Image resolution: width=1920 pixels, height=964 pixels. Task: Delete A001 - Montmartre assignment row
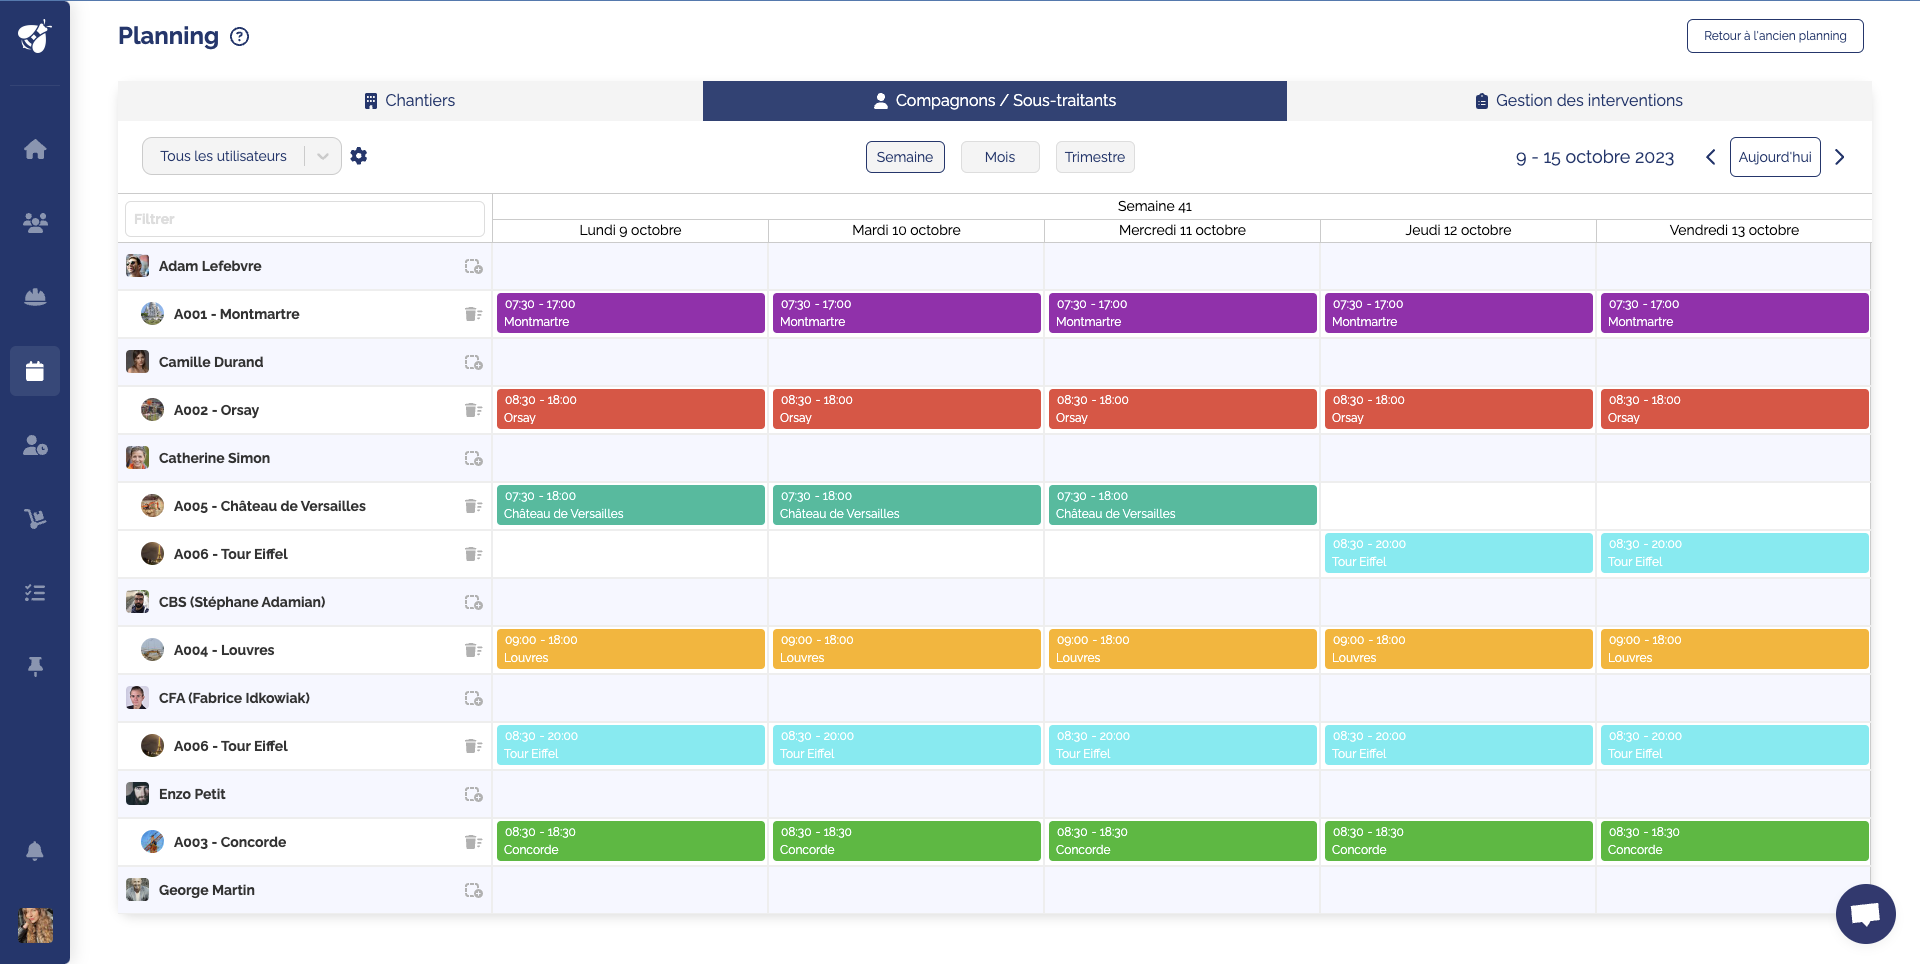point(473,314)
